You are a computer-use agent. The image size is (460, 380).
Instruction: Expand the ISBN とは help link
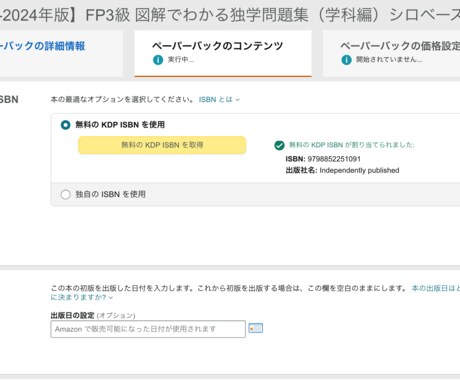click(x=219, y=99)
